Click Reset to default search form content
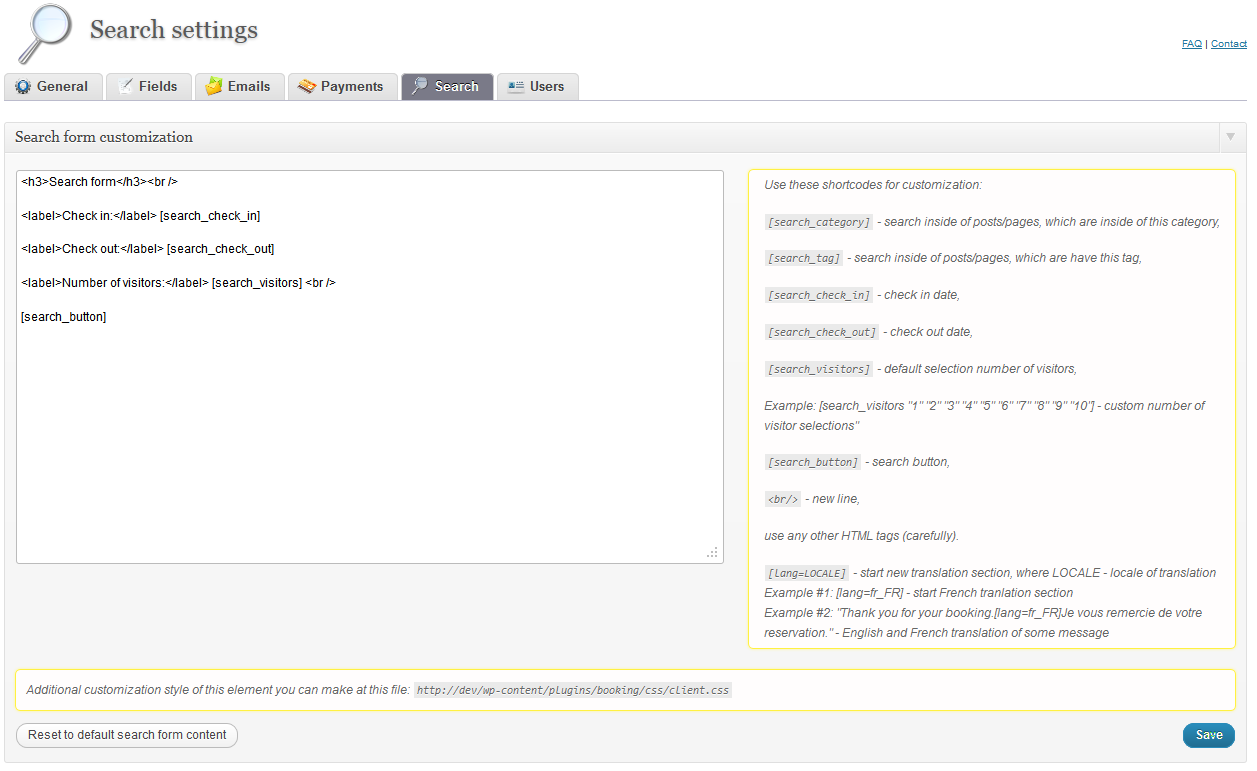 (127, 735)
